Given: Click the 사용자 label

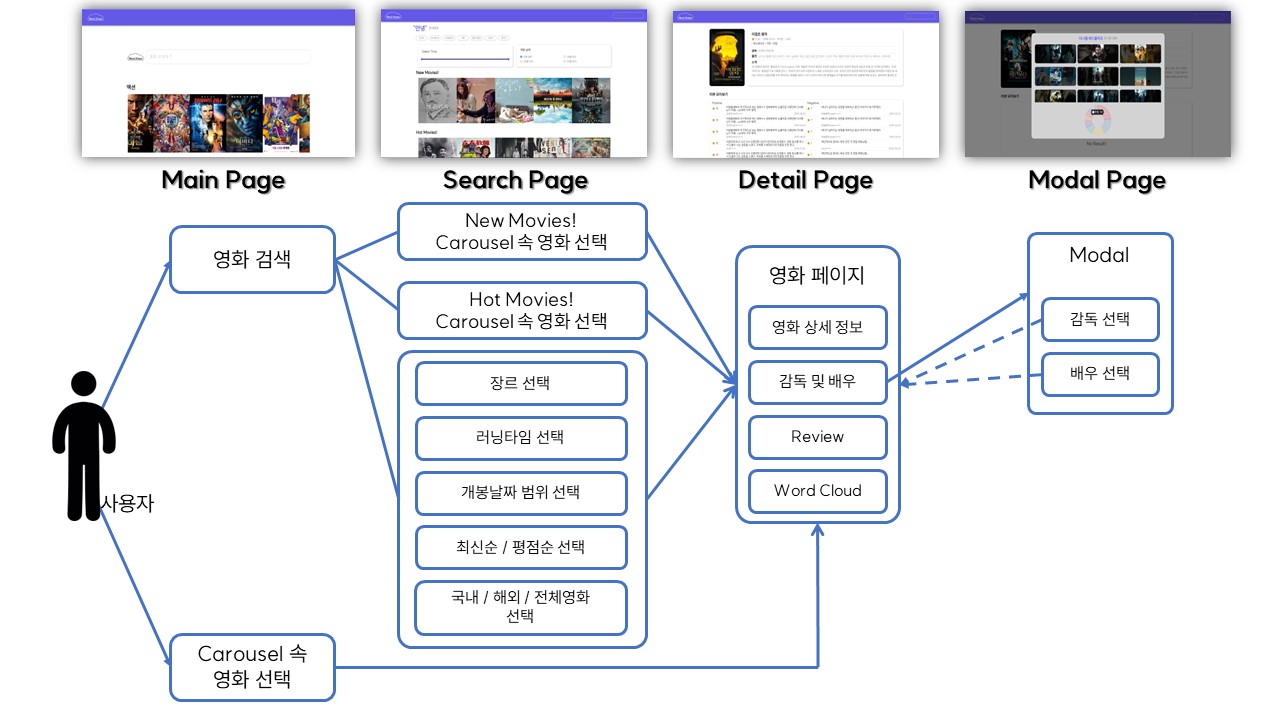Looking at the screenshot, I should tap(127, 504).
